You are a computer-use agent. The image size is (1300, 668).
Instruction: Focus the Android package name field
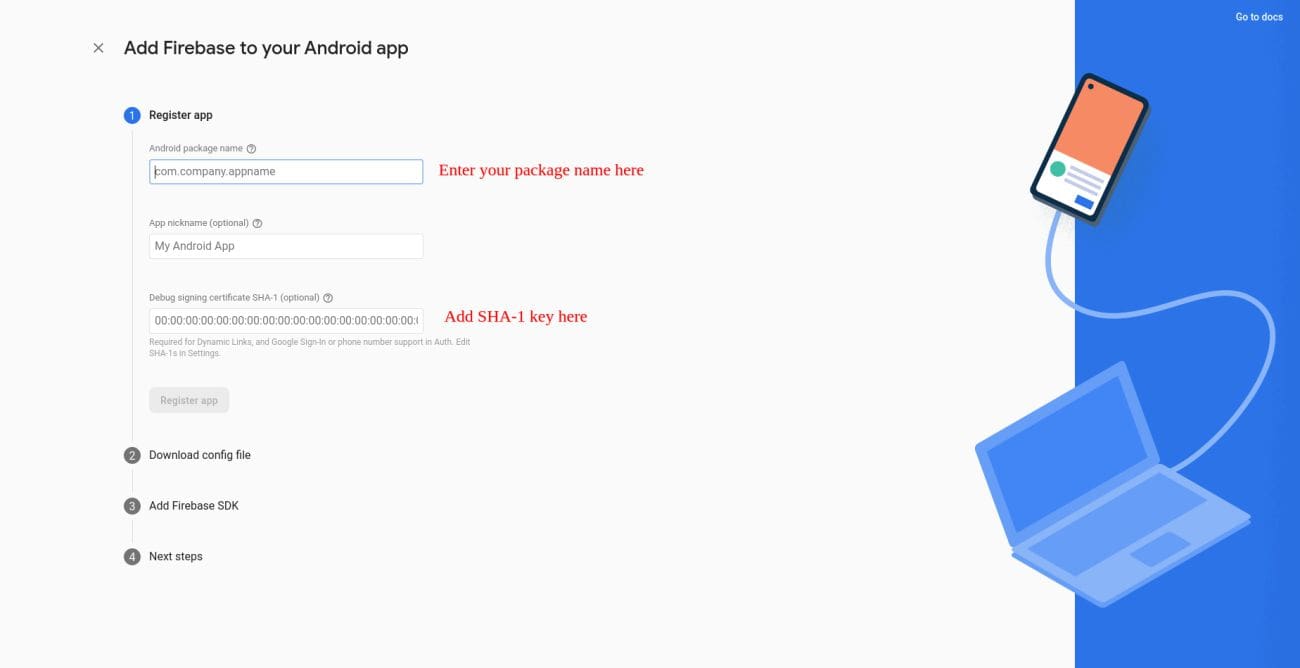tap(286, 172)
